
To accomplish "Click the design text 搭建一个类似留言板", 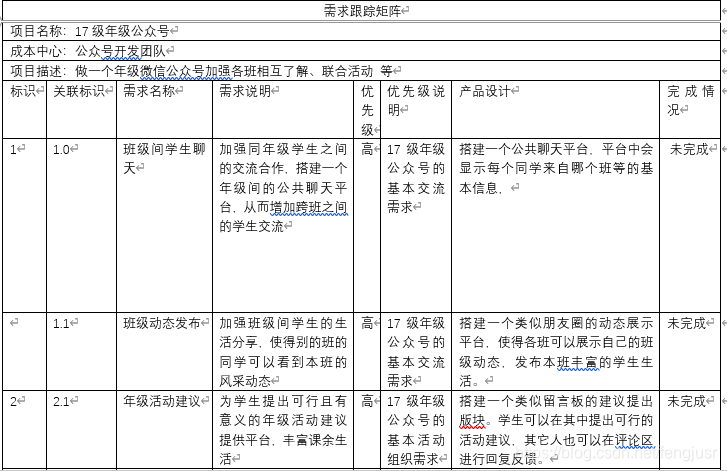I will tap(556, 430).
